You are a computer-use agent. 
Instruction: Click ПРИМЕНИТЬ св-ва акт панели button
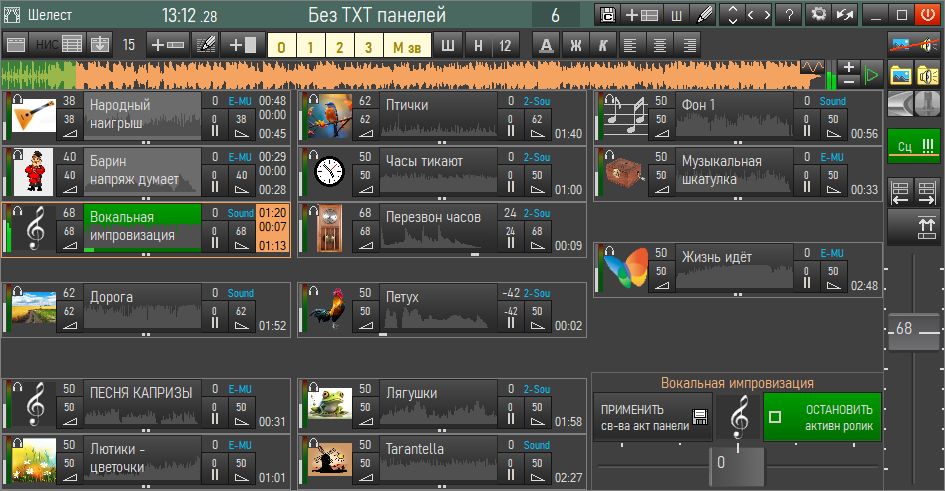(653, 418)
